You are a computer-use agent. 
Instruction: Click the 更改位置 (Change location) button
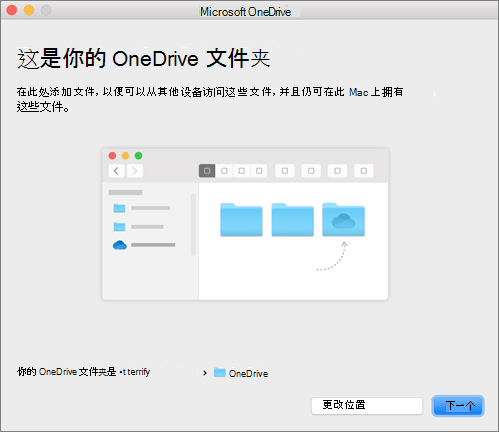point(367,406)
